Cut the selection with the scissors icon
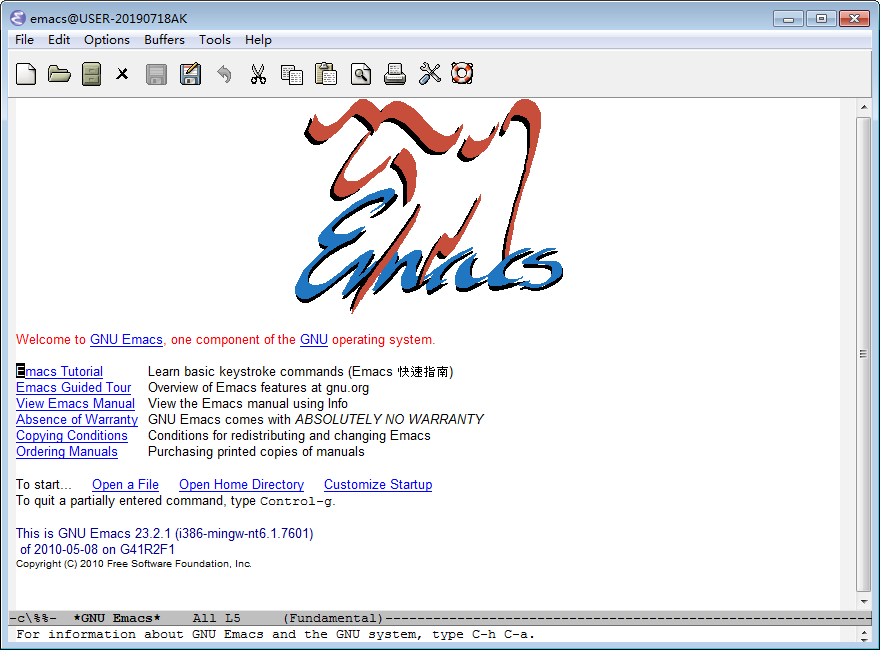The image size is (880, 650). 258,74
